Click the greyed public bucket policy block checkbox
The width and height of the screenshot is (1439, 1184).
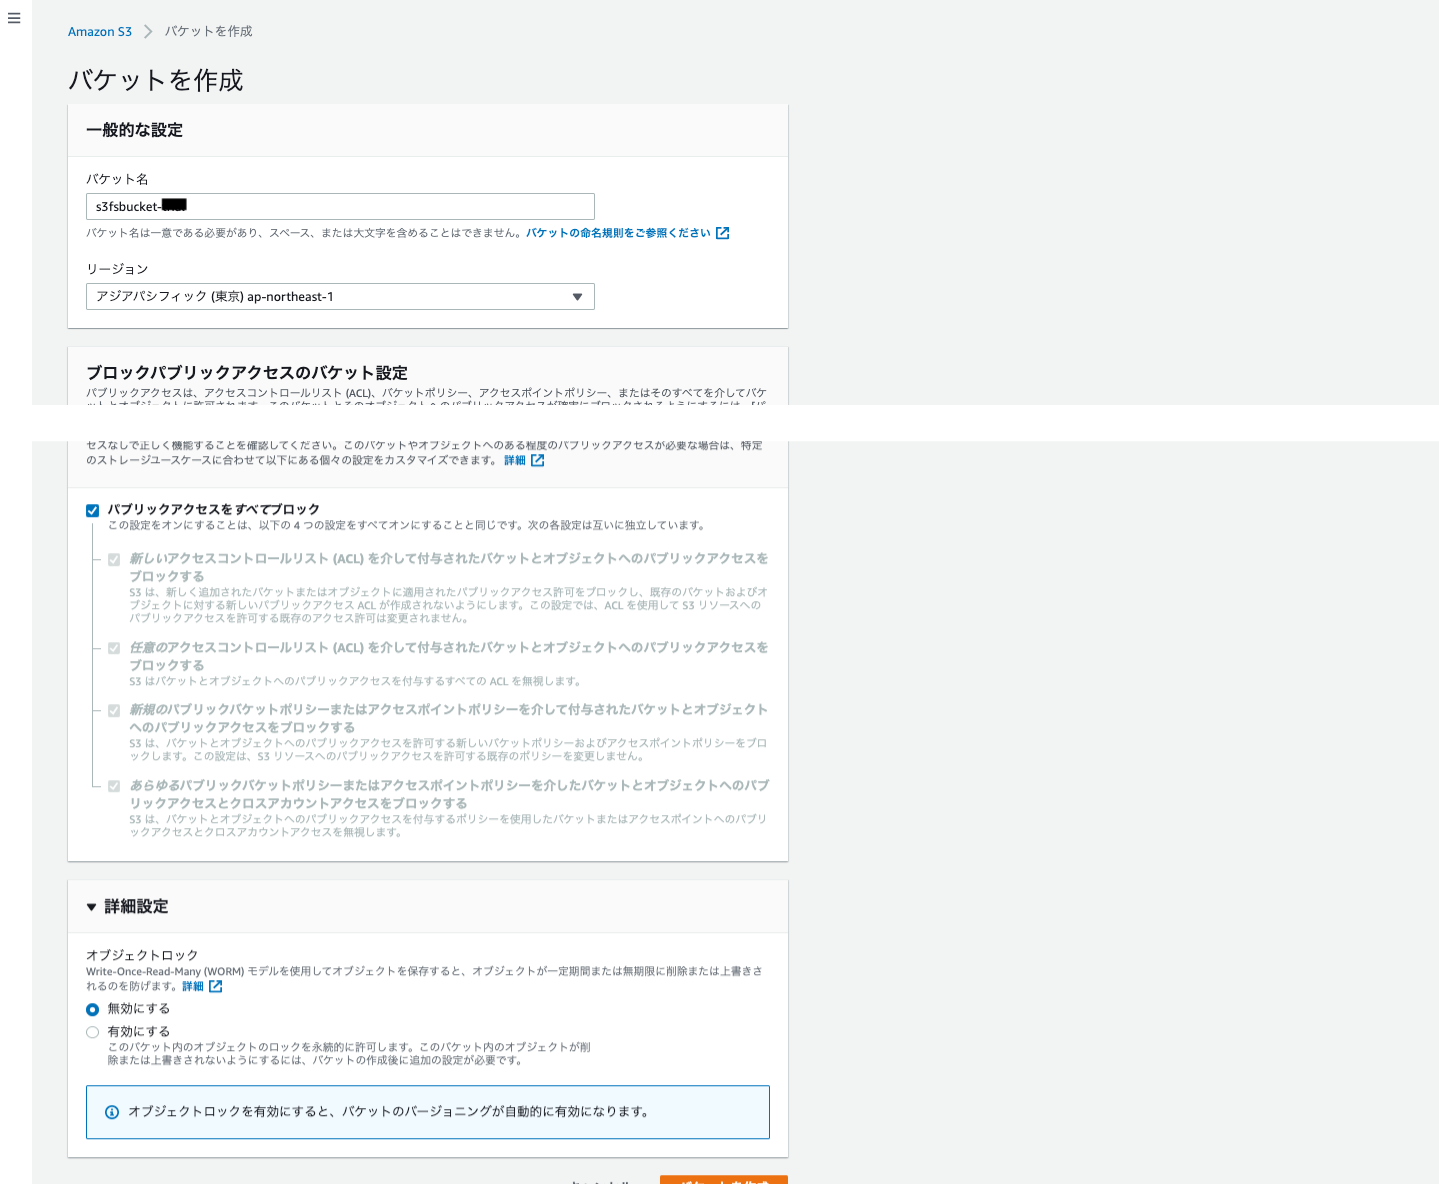click(x=113, y=710)
